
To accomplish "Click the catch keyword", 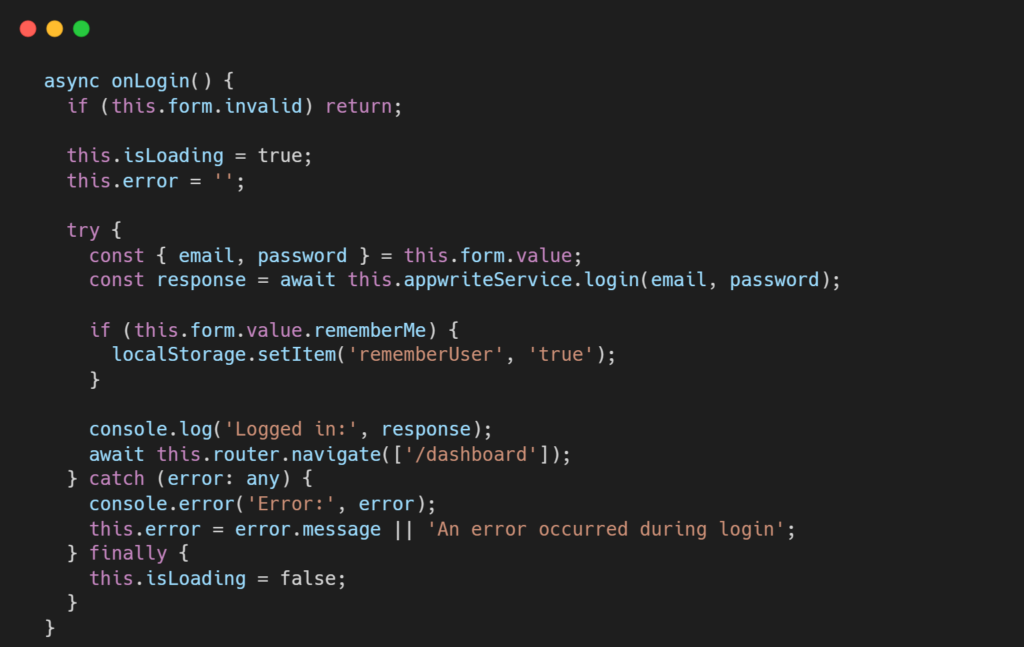I will 116,479.
